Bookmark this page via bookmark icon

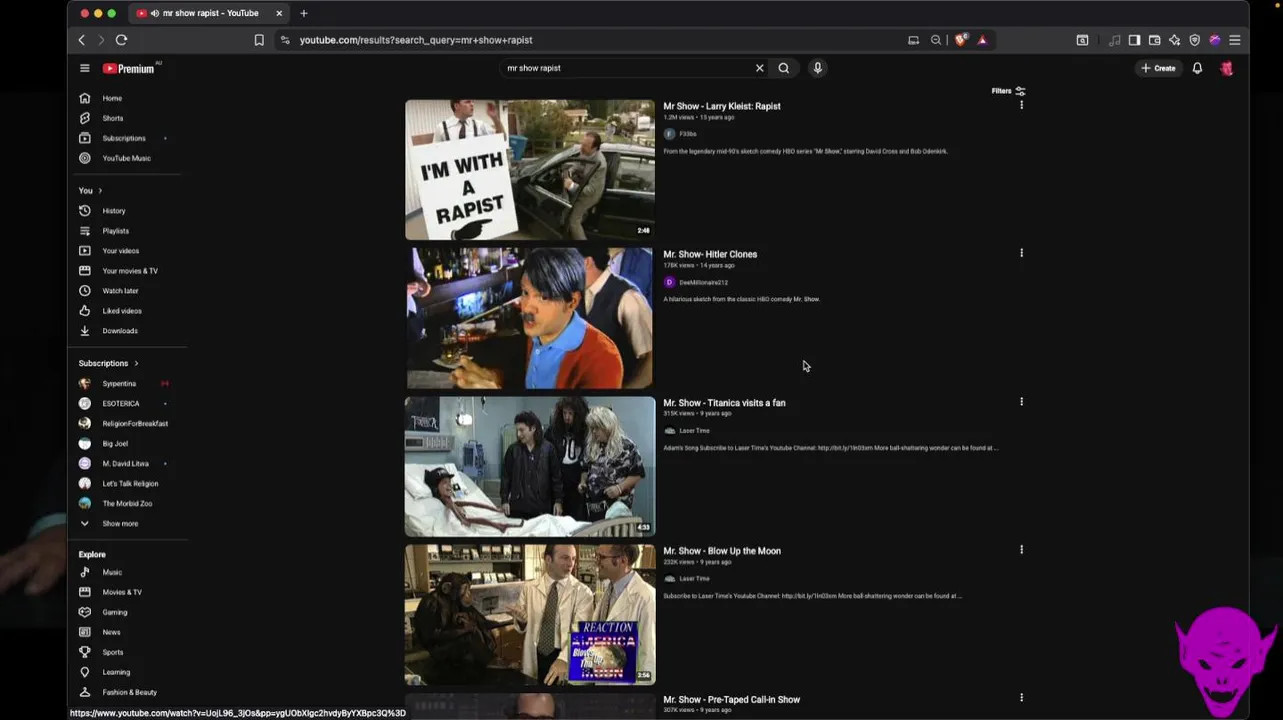coord(259,40)
